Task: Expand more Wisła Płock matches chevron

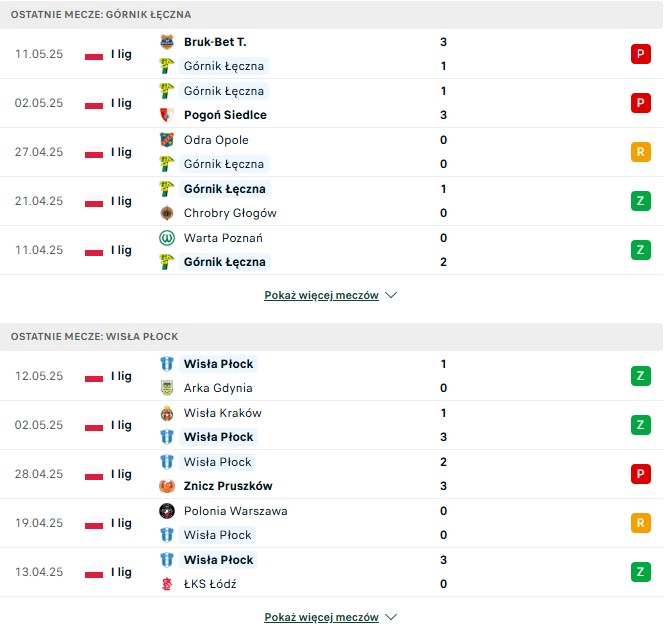Action: coord(391,617)
